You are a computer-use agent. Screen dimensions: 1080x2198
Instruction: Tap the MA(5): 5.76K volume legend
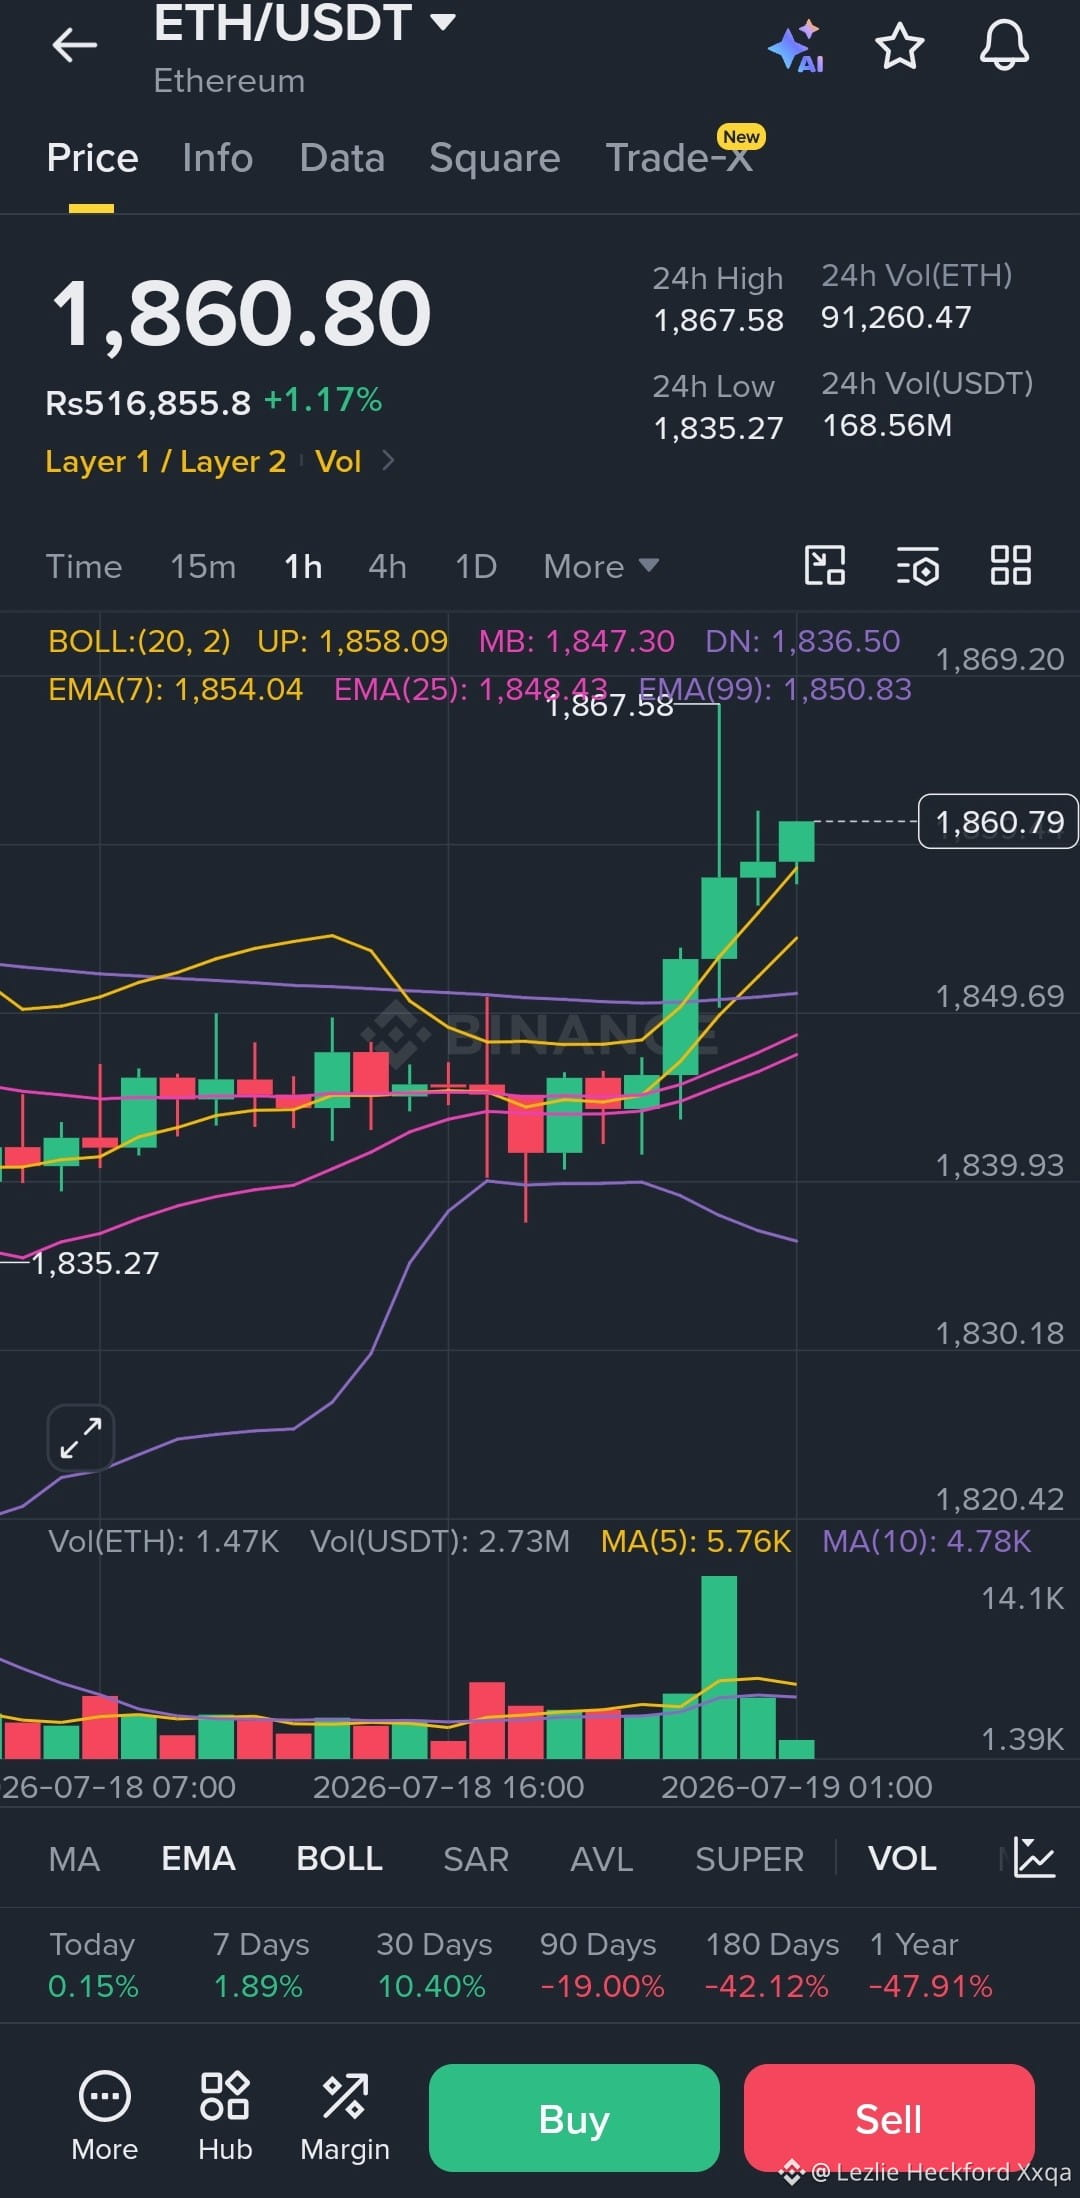click(x=696, y=1541)
